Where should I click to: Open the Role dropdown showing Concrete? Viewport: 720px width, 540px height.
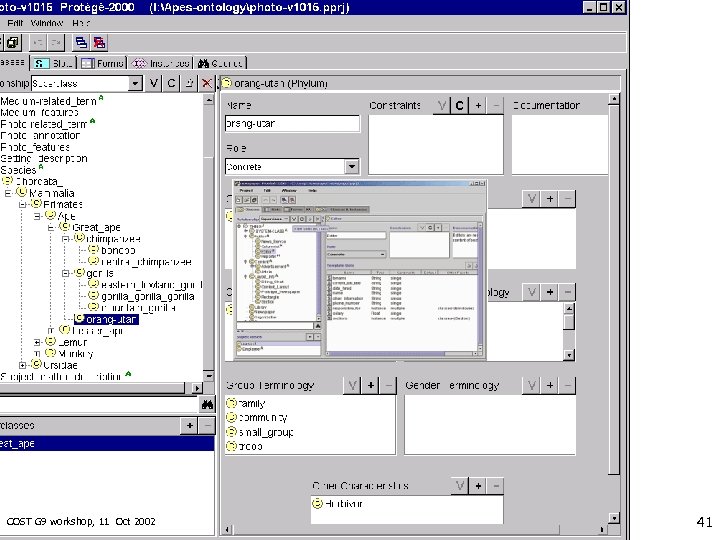[352, 166]
